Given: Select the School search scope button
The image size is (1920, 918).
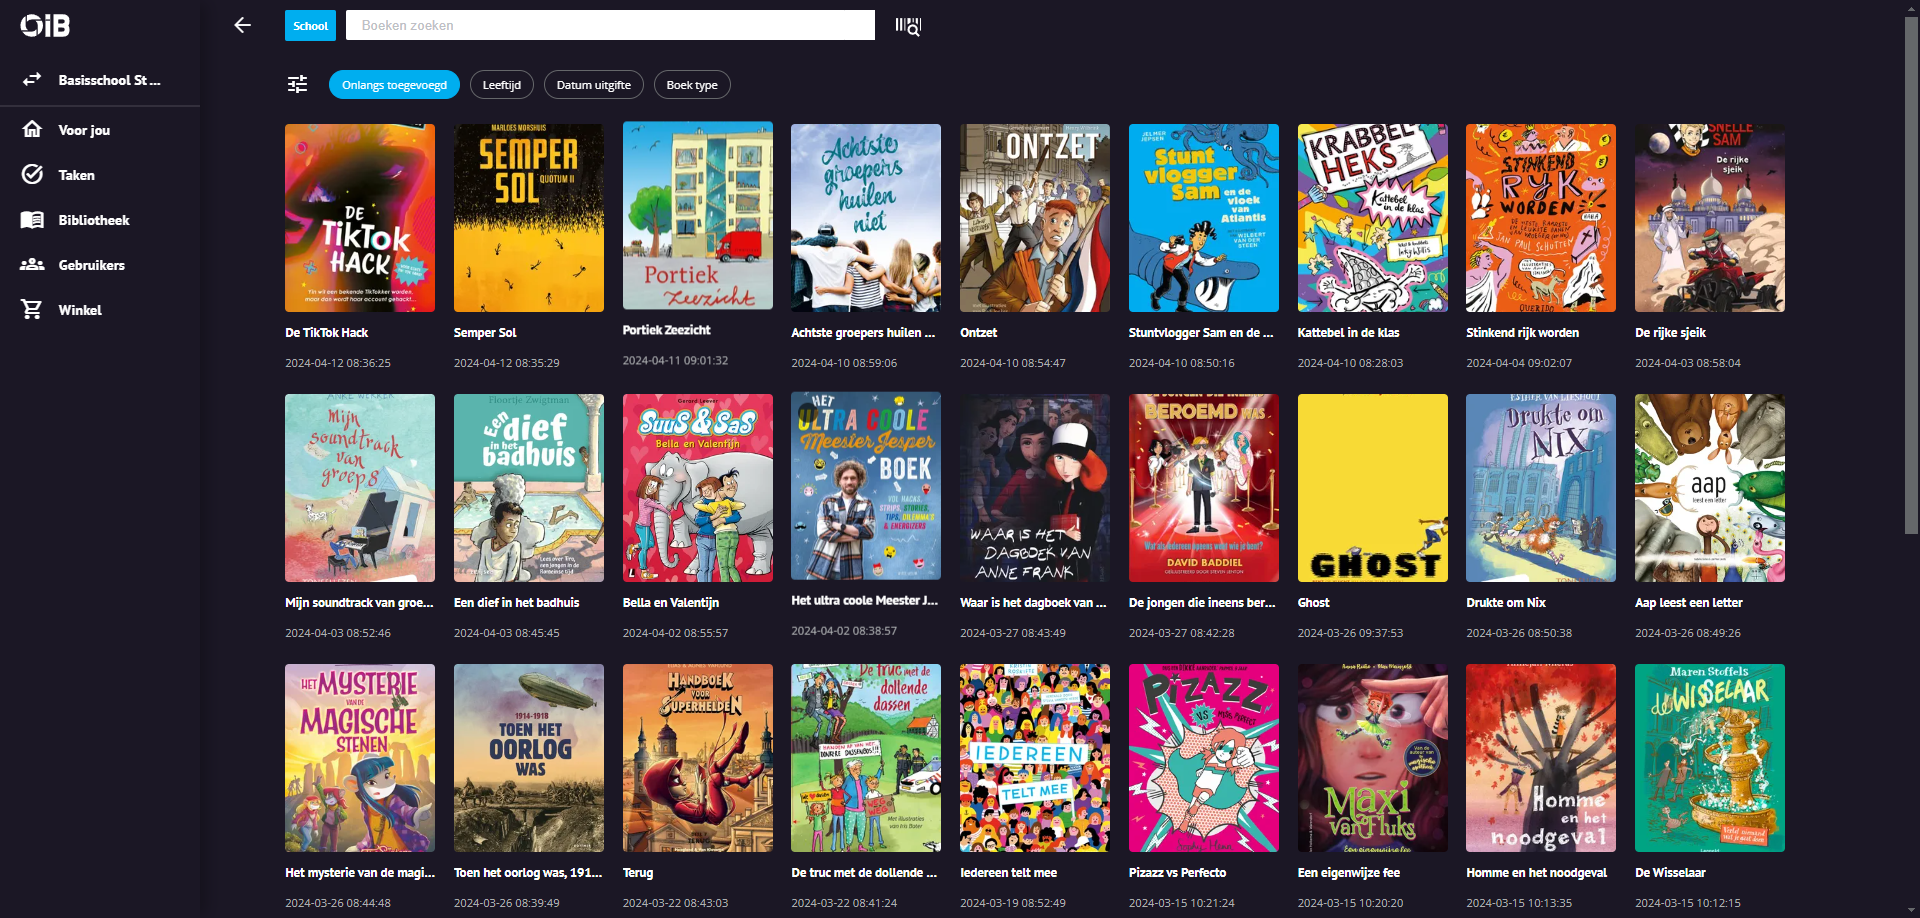Looking at the screenshot, I should 310,26.
